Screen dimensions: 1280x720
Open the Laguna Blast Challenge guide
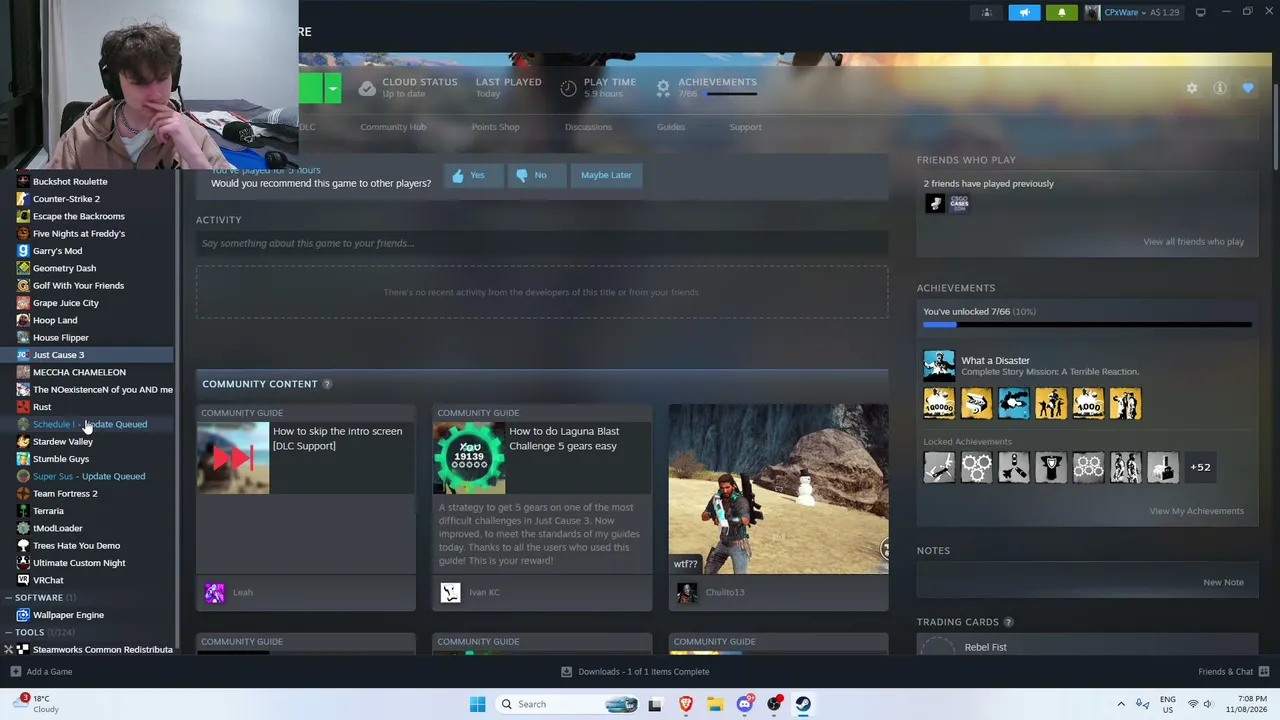[x=542, y=507]
